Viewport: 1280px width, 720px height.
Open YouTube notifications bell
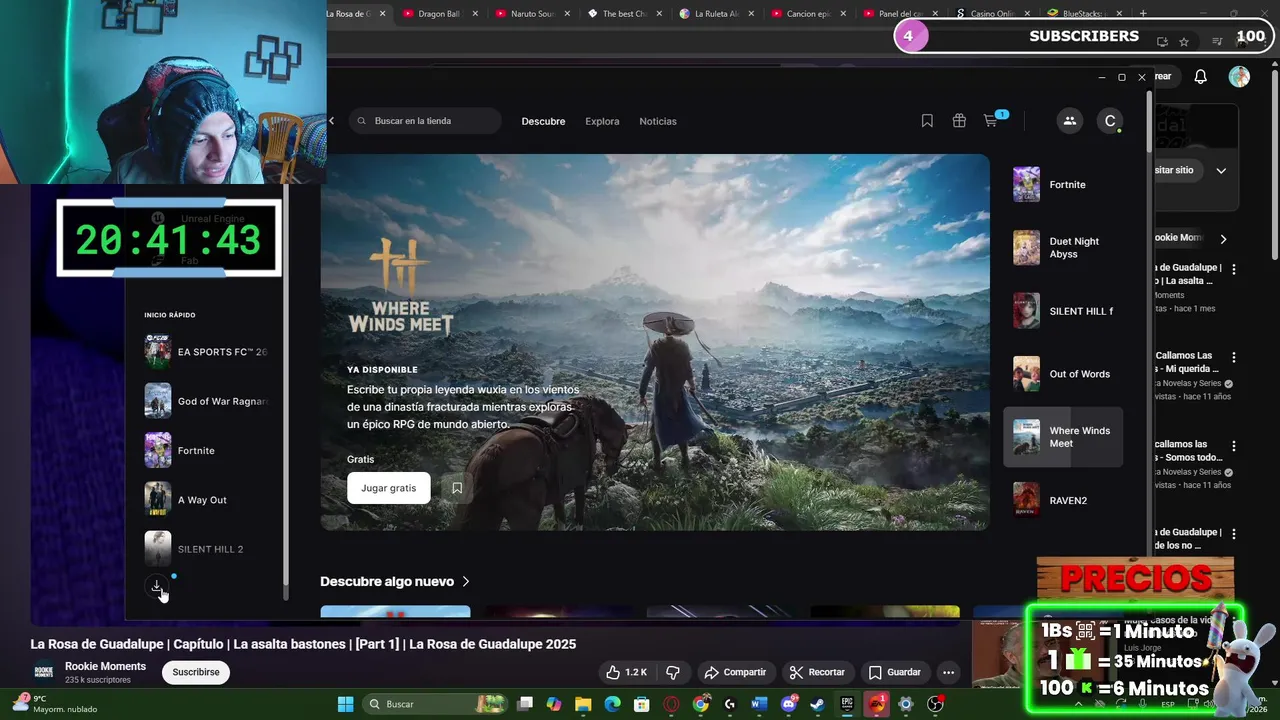[1201, 77]
